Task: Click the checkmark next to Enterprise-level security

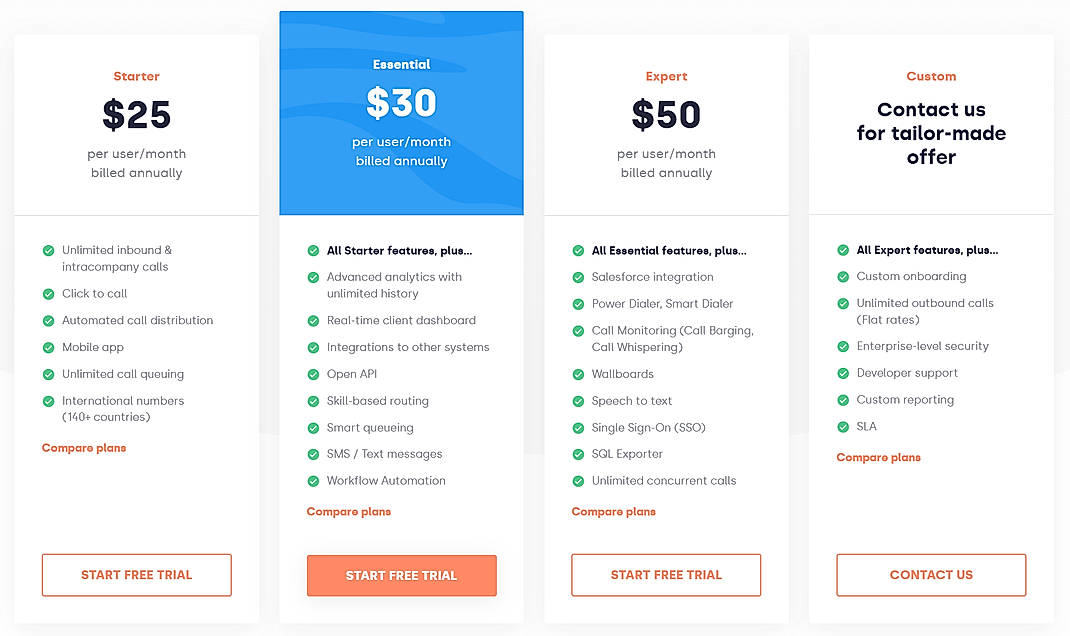Action: tap(843, 347)
